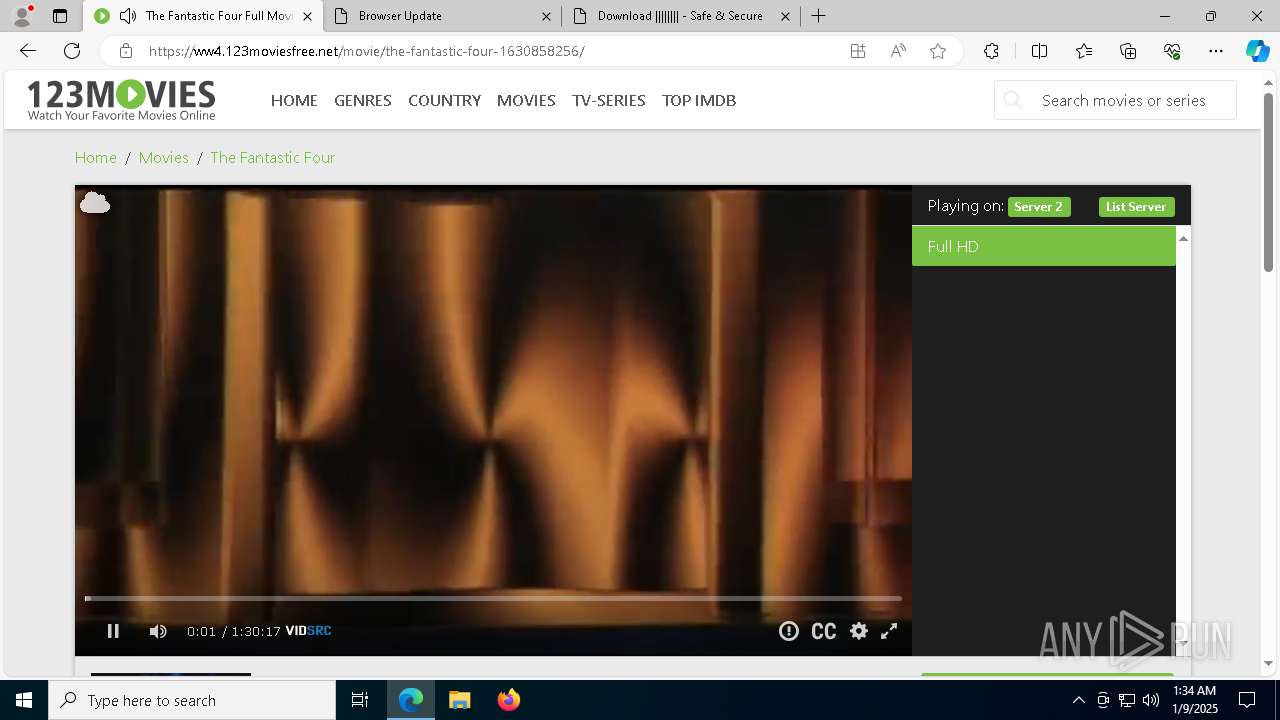Pause the video playback
1280x720 pixels.
113,631
